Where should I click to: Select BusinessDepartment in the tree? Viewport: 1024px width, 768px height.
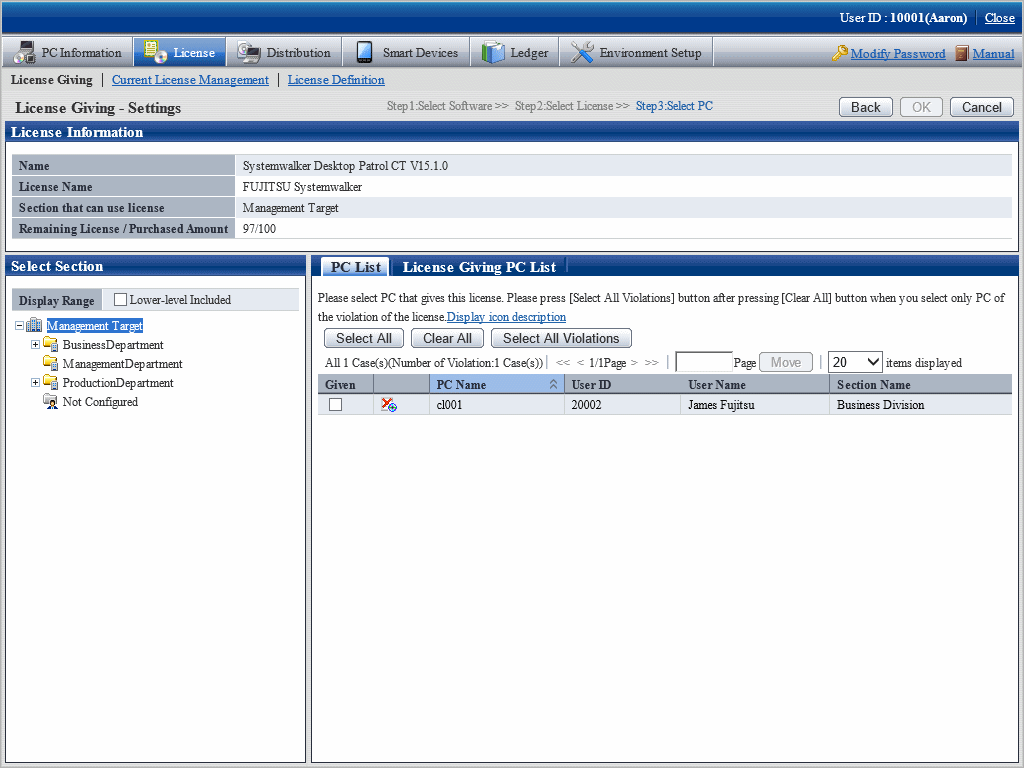113,344
